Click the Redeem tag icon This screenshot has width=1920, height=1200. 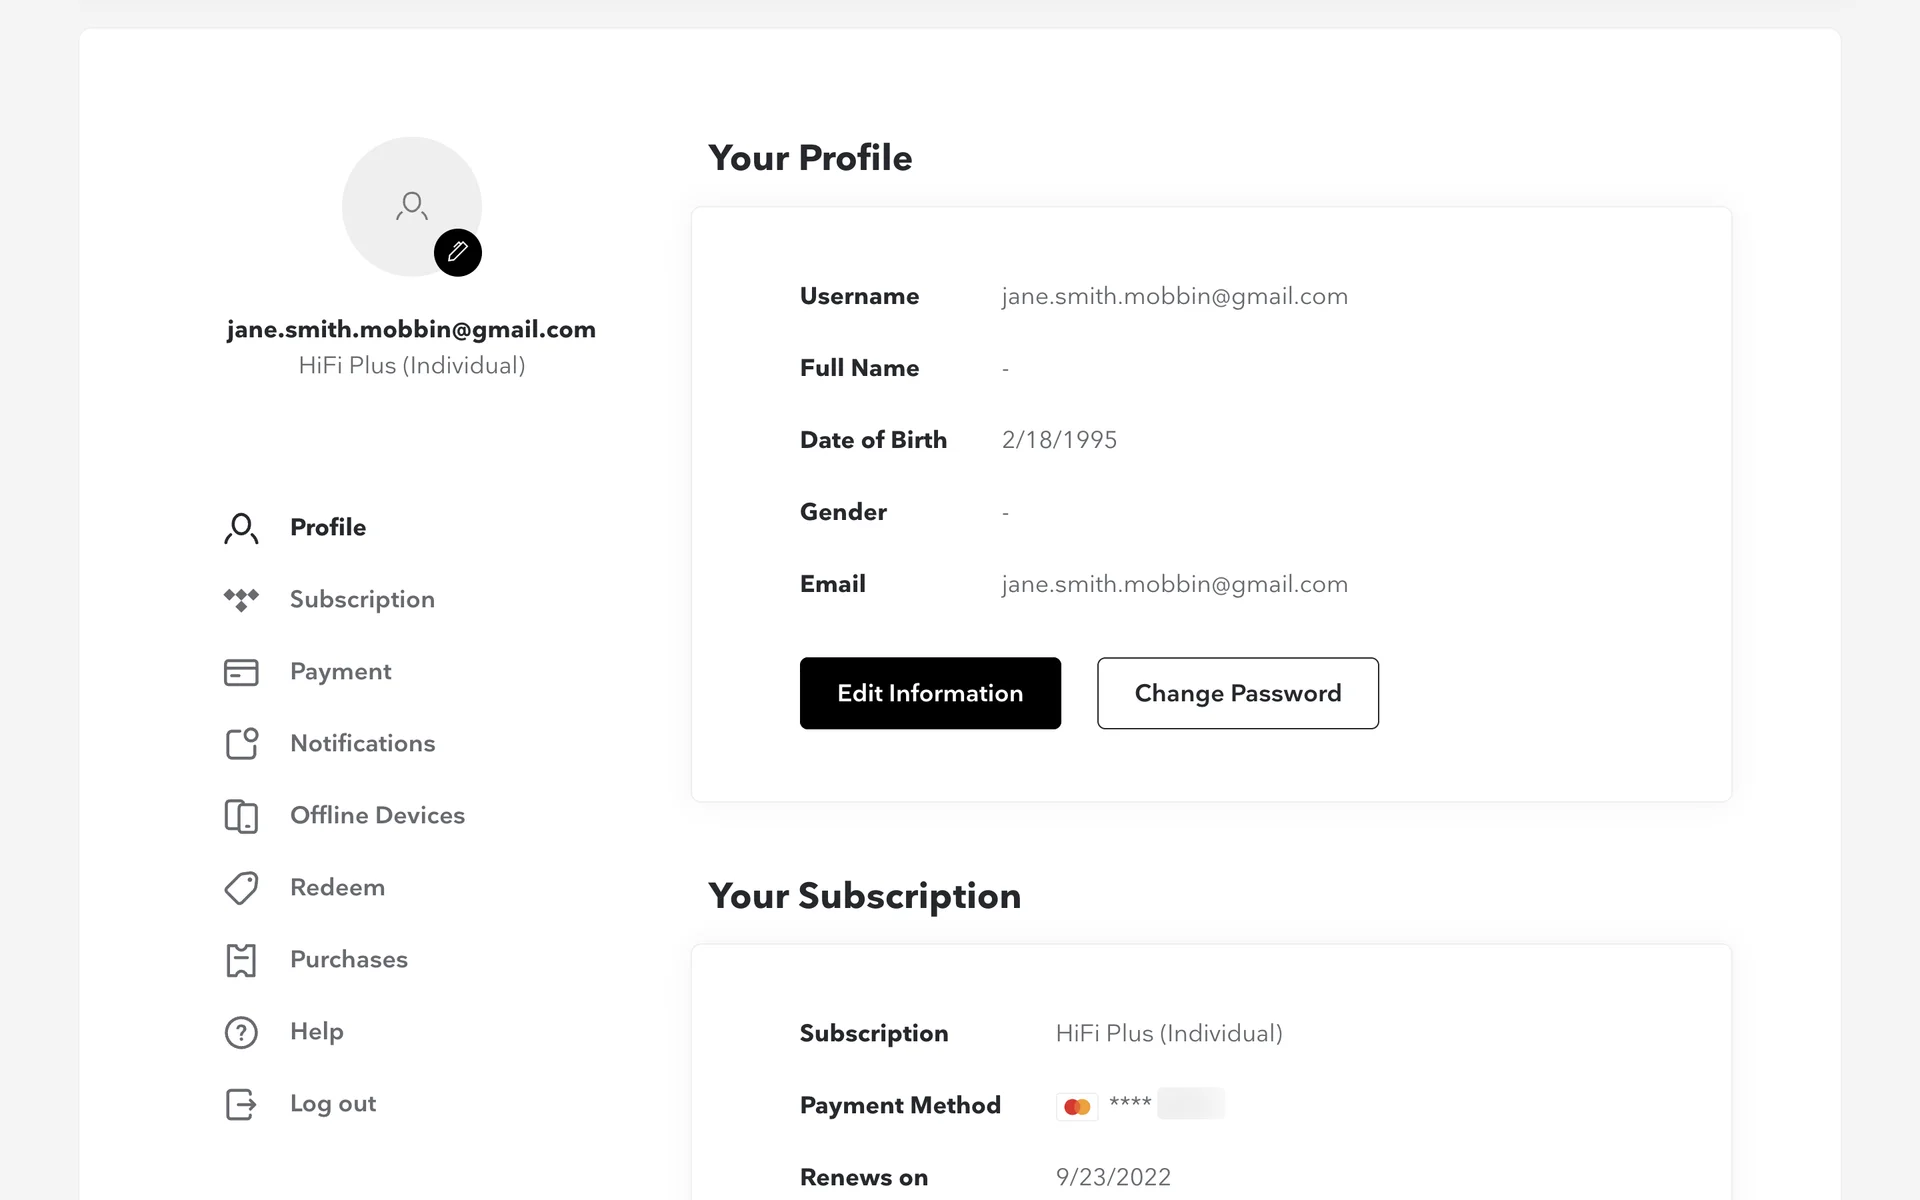pos(241,888)
